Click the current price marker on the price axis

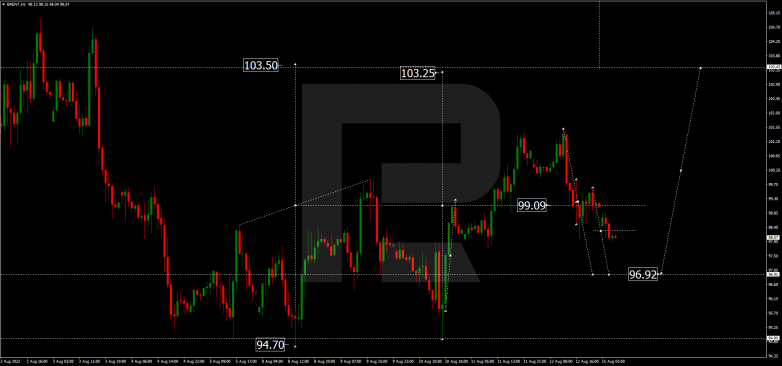click(x=774, y=238)
